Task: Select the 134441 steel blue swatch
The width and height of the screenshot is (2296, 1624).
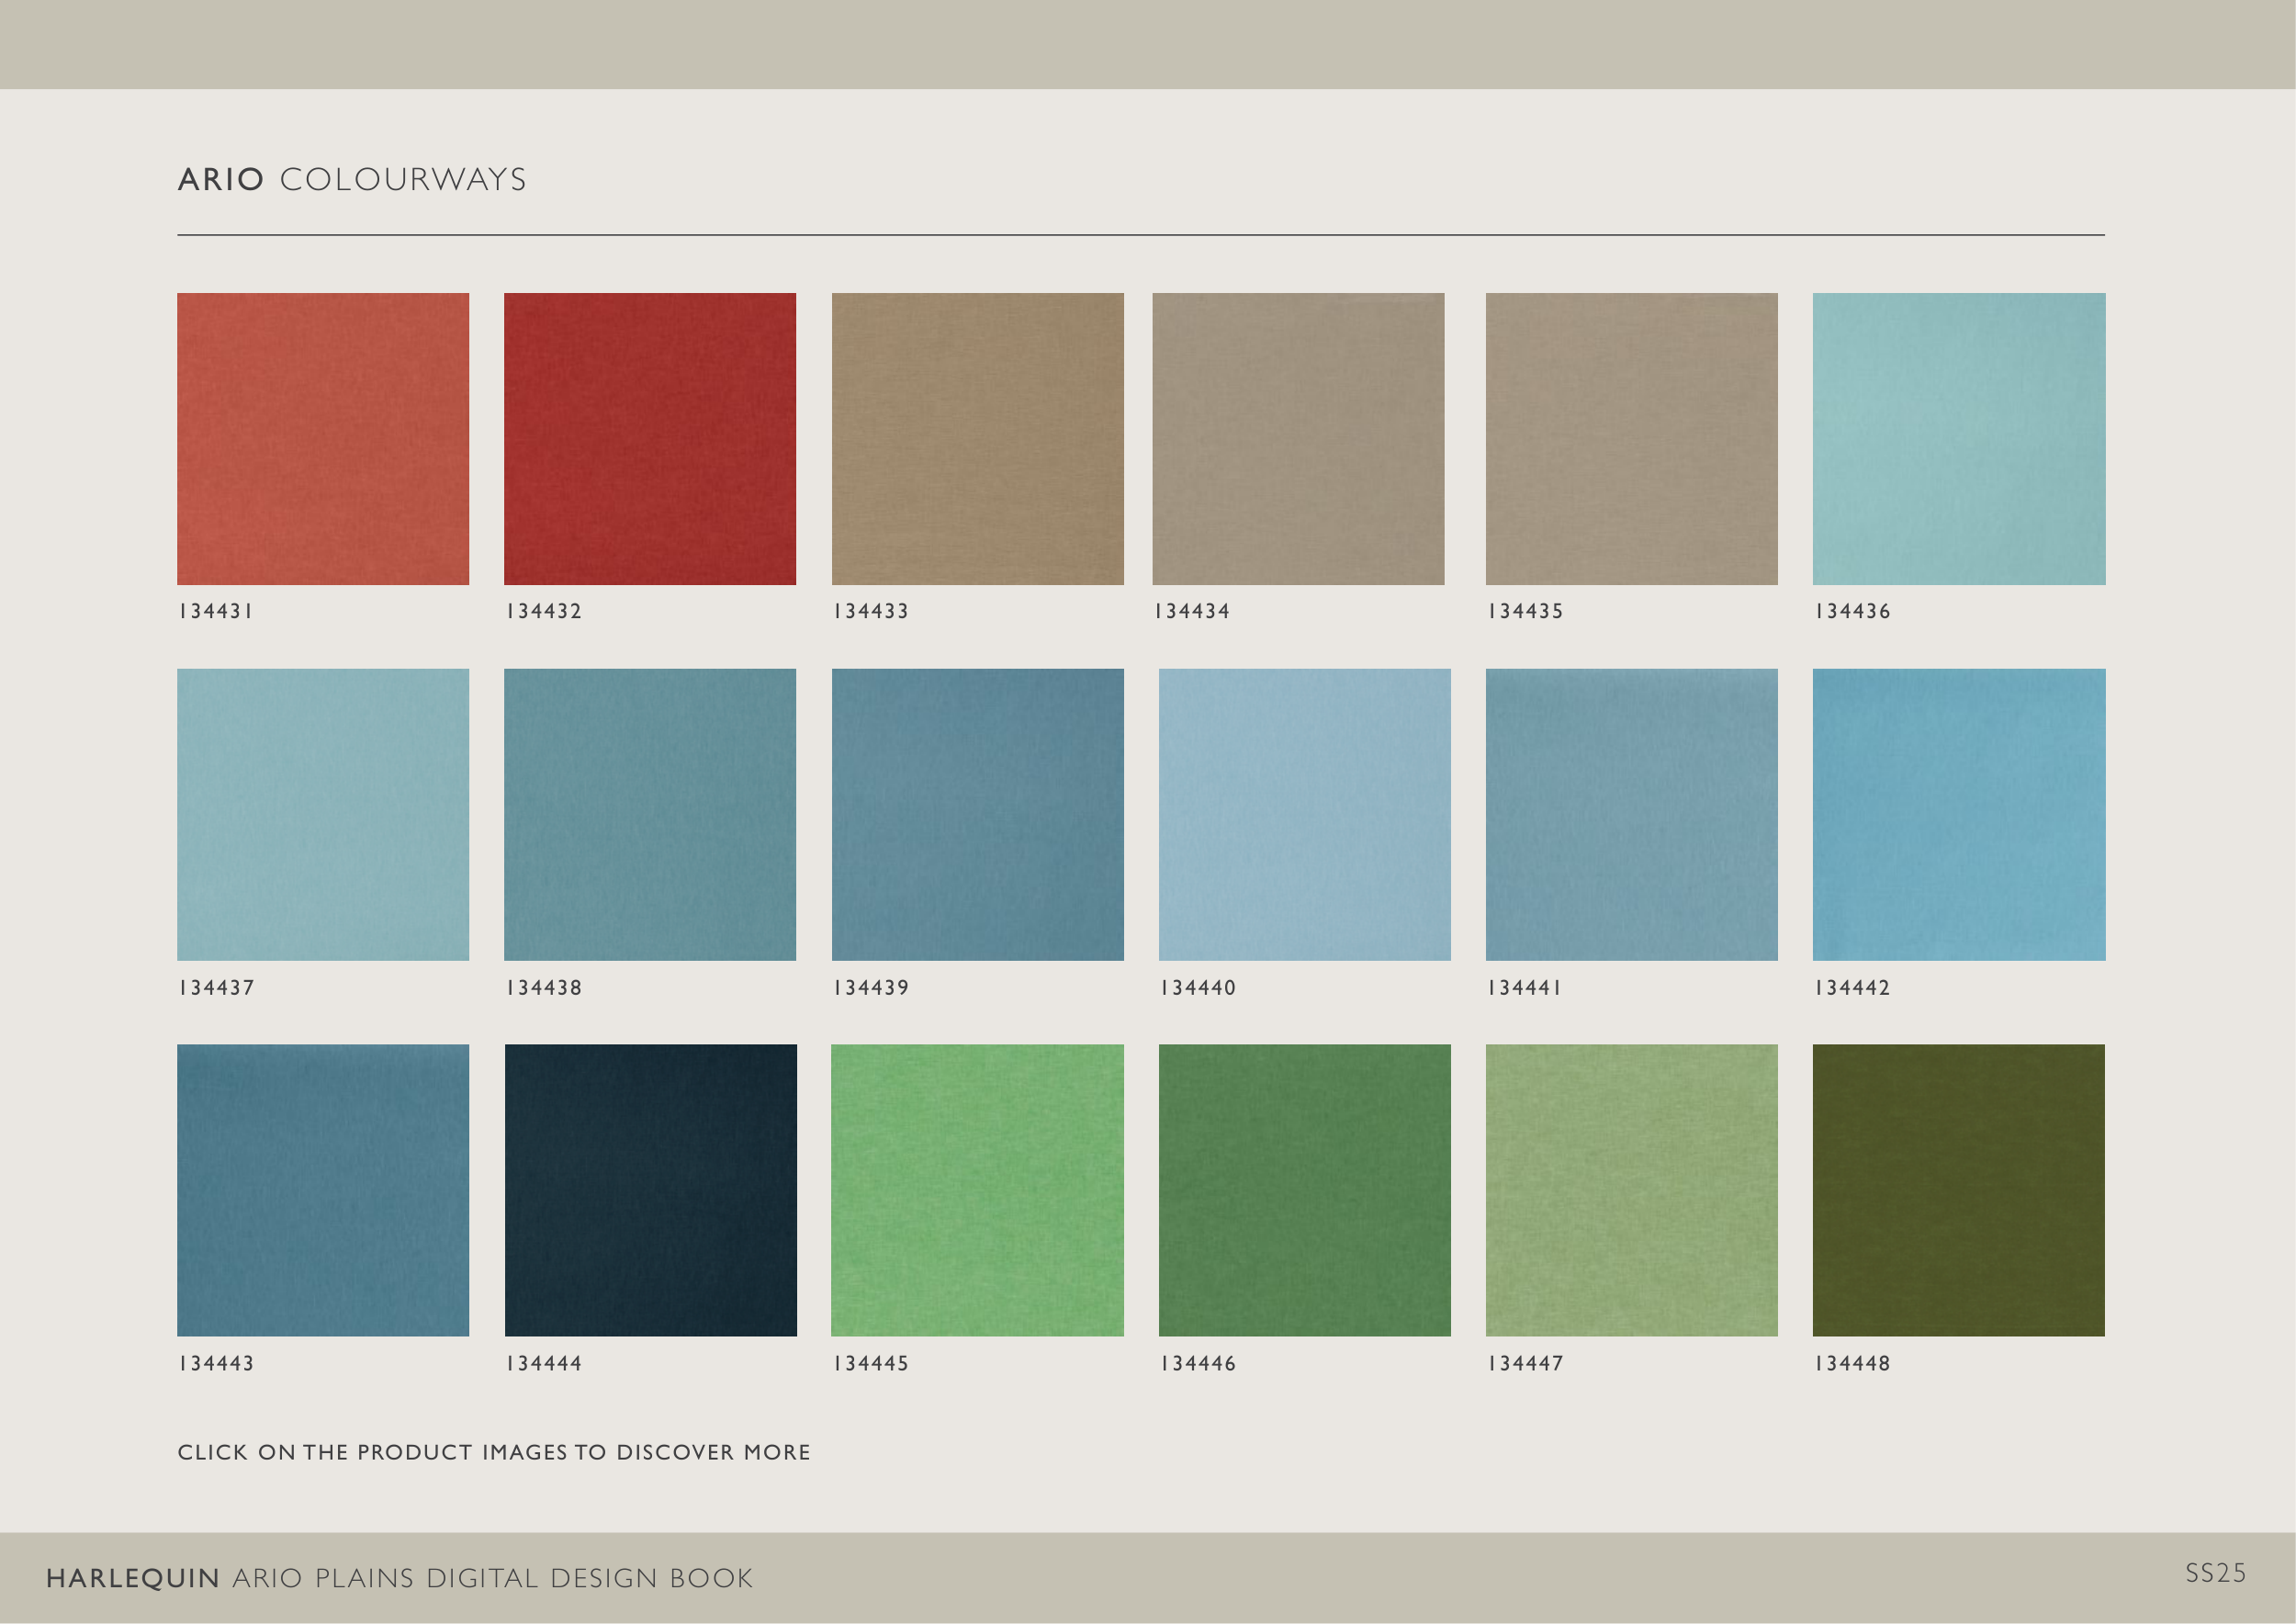Action: tap(1631, 814)
